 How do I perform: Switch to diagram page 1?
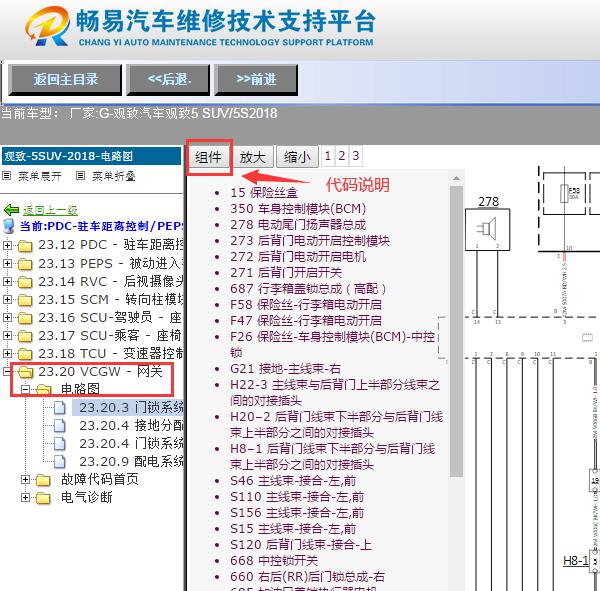click(328, 156)
